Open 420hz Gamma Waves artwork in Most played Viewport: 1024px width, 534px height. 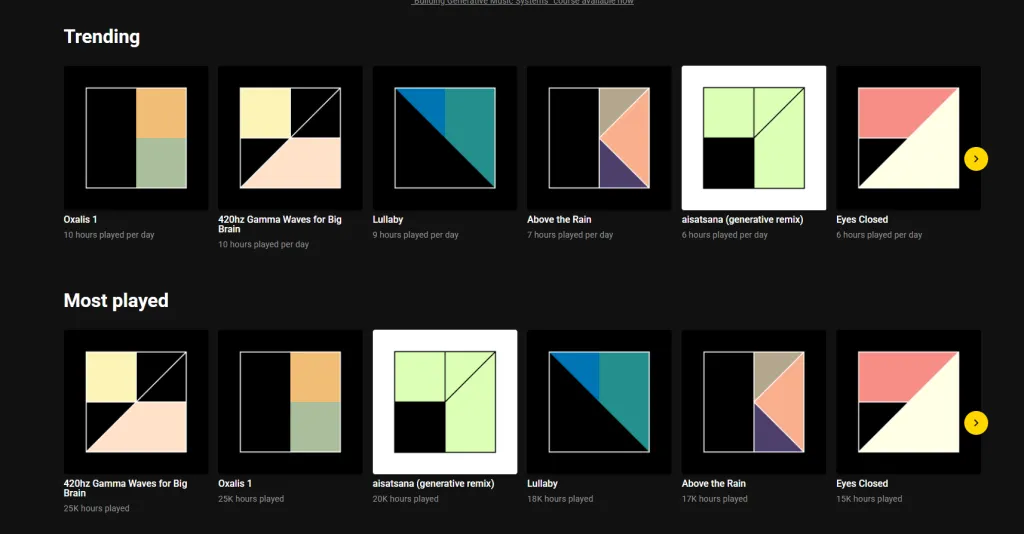point(136,402)
